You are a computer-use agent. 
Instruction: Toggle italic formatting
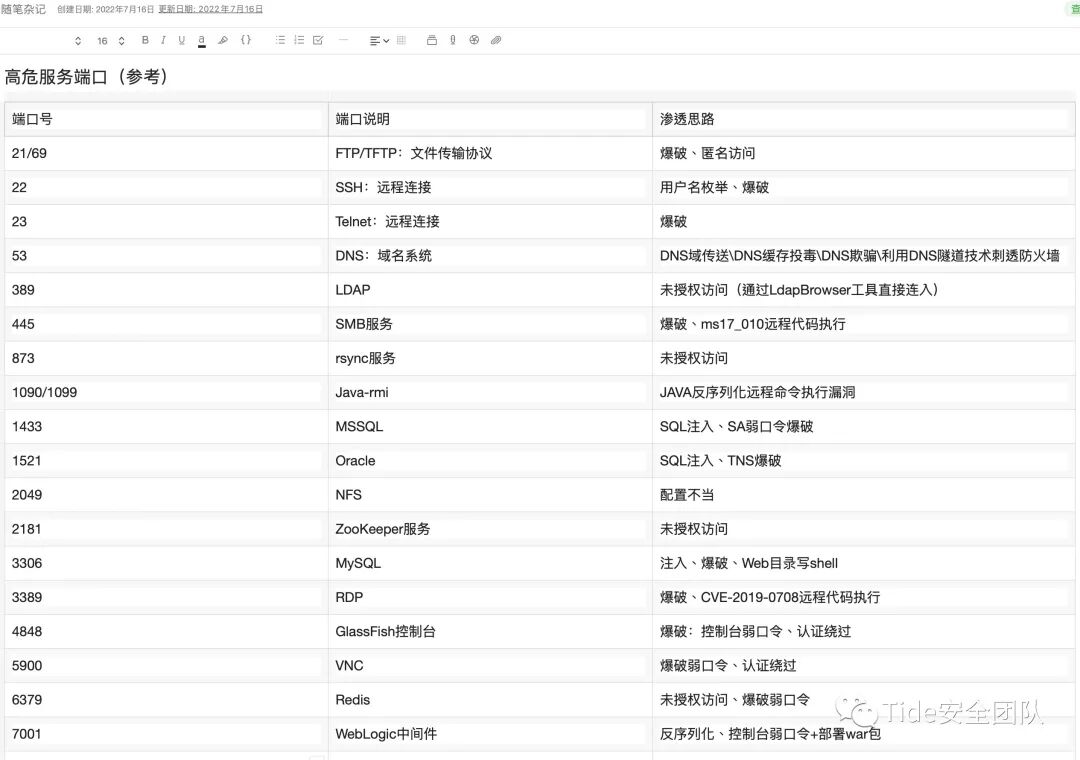(x=163, y=40)
